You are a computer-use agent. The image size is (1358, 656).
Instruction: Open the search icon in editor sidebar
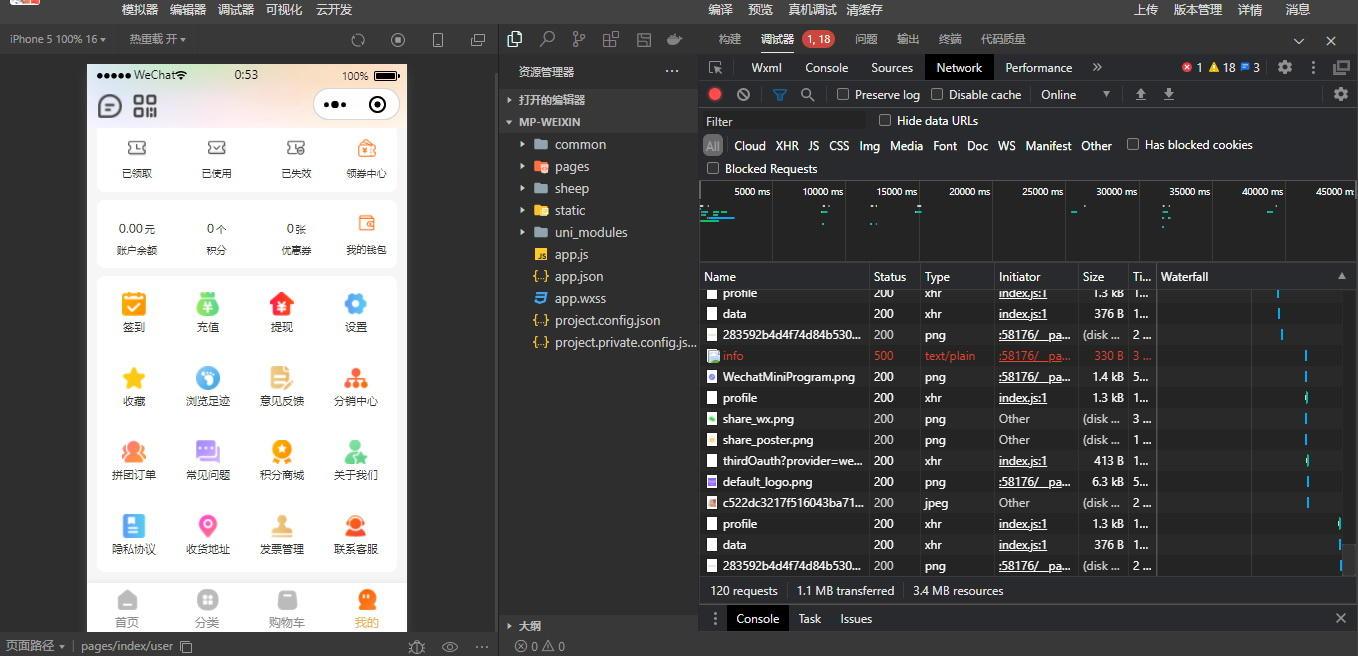(x=547, y=40)
